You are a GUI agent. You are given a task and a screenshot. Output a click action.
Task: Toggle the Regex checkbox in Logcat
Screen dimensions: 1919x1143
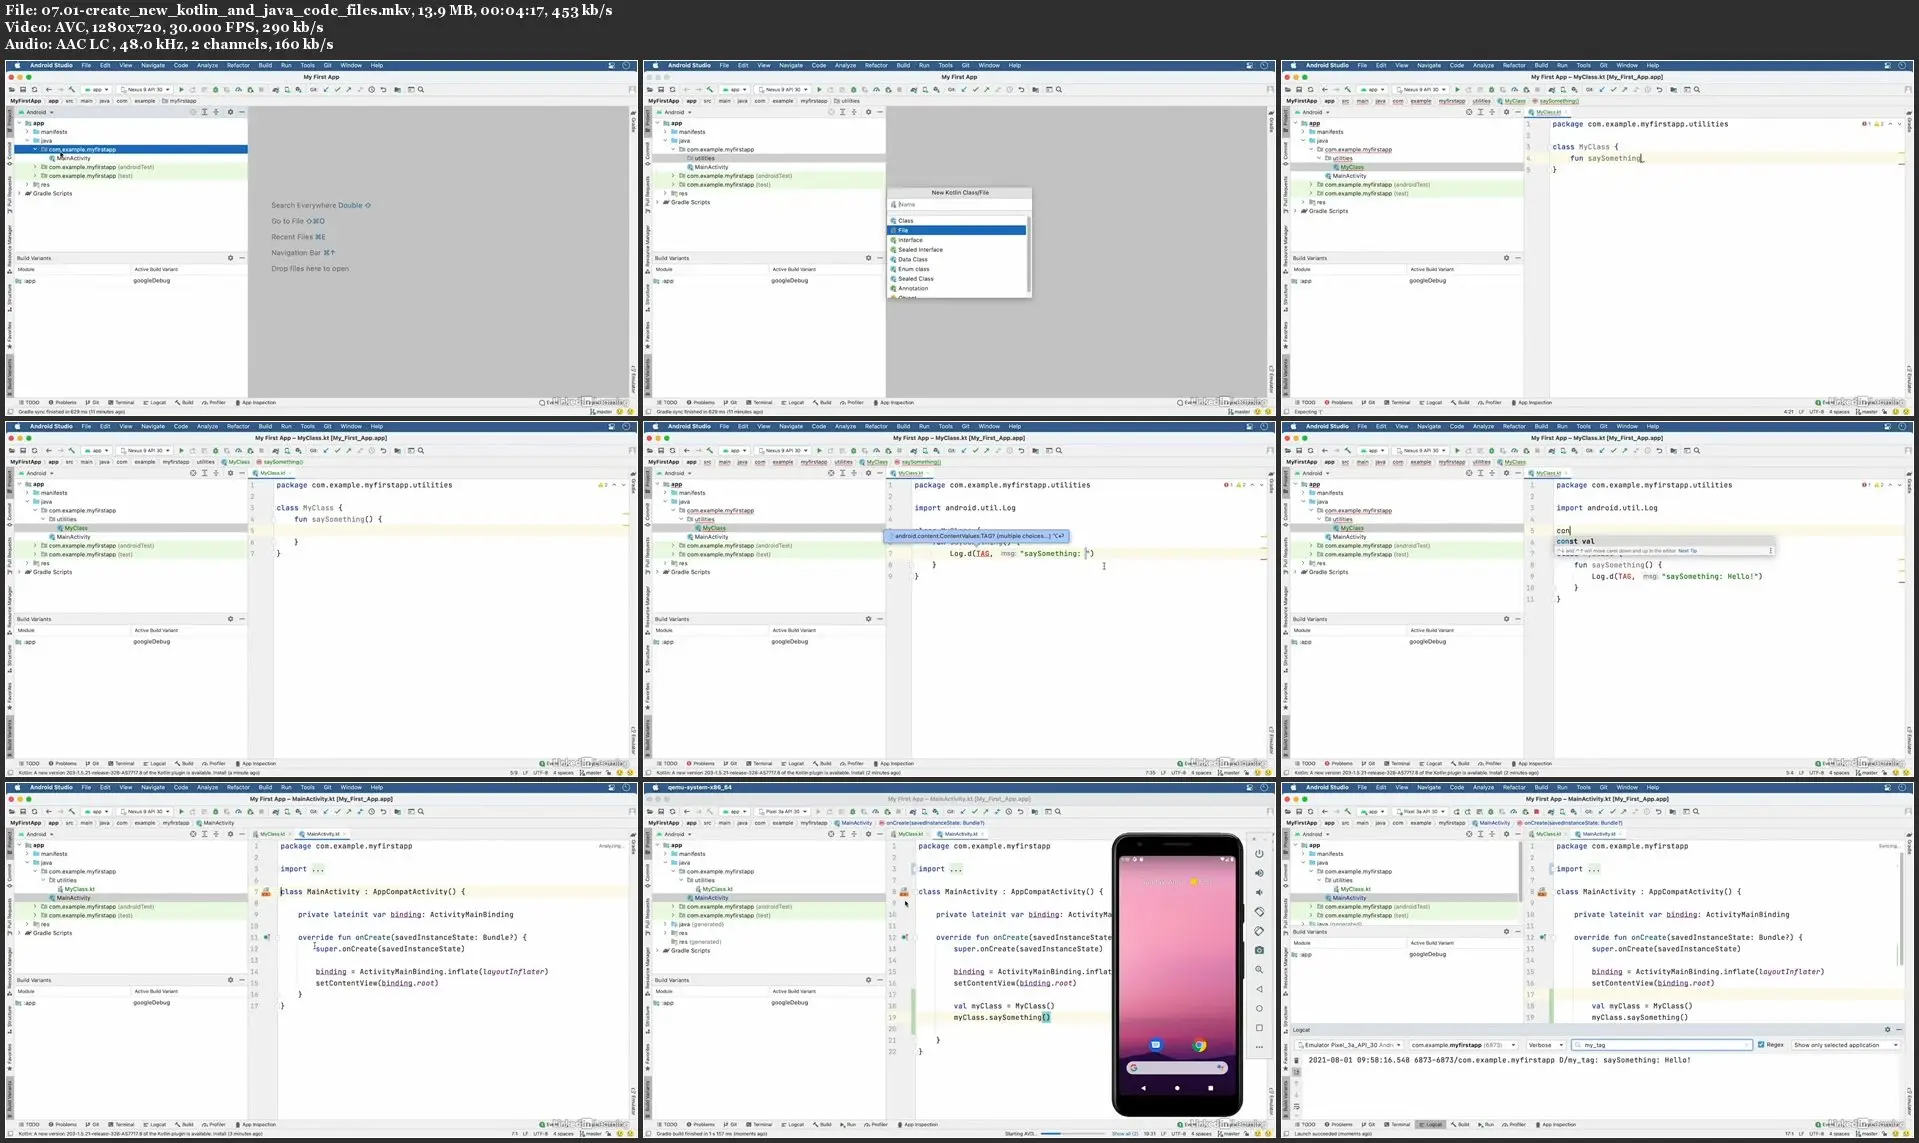click(x=1761, y=1045)
